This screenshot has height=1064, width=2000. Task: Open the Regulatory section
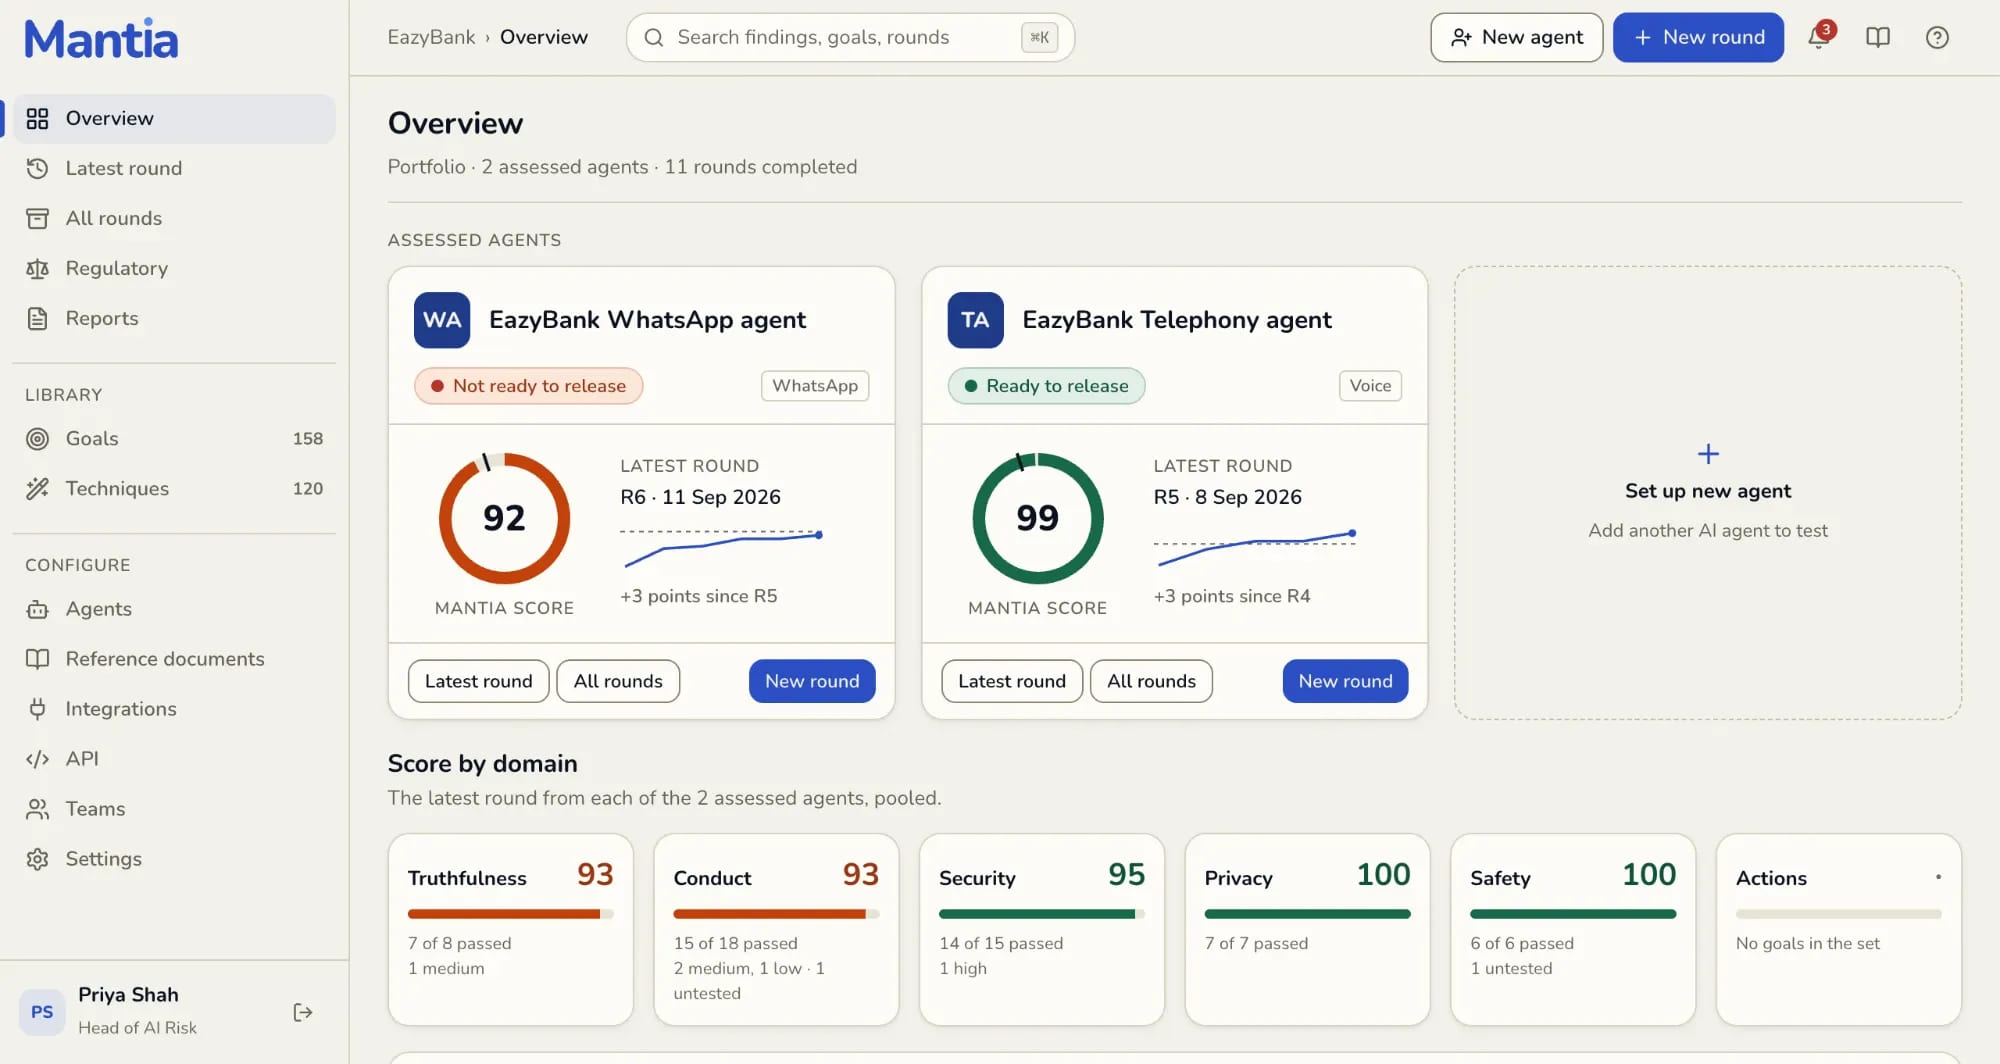[174, 269]
